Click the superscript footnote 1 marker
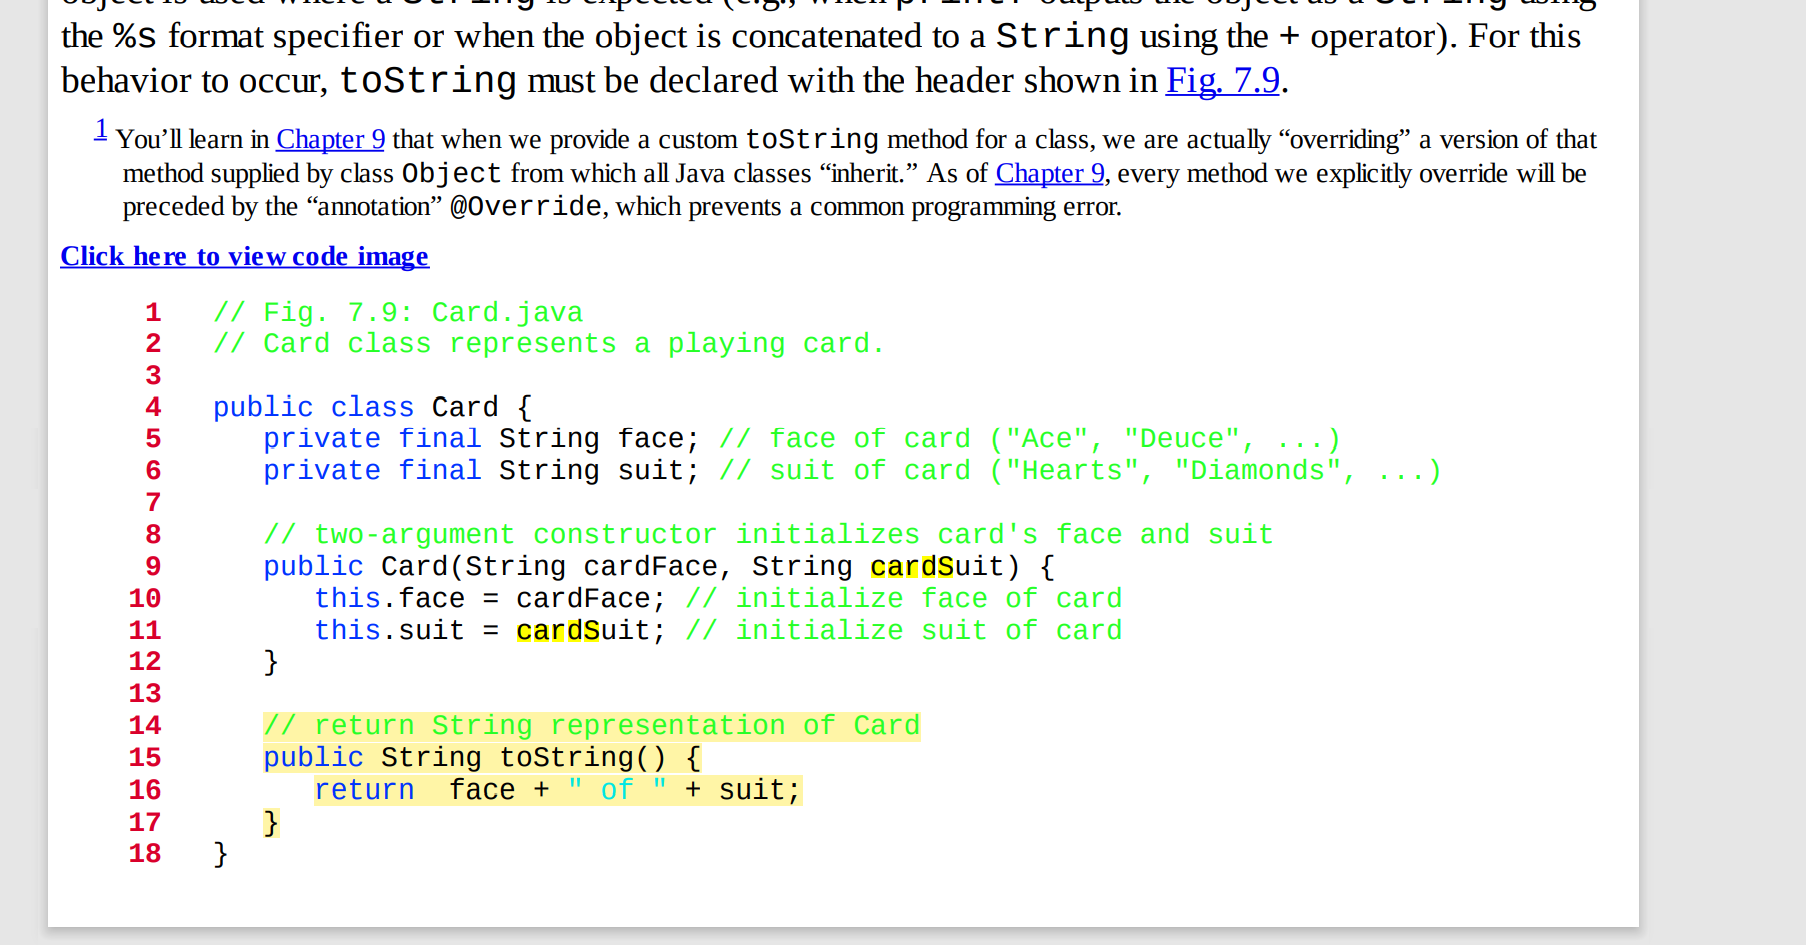1806x945 pixels. tap(100, 128)
